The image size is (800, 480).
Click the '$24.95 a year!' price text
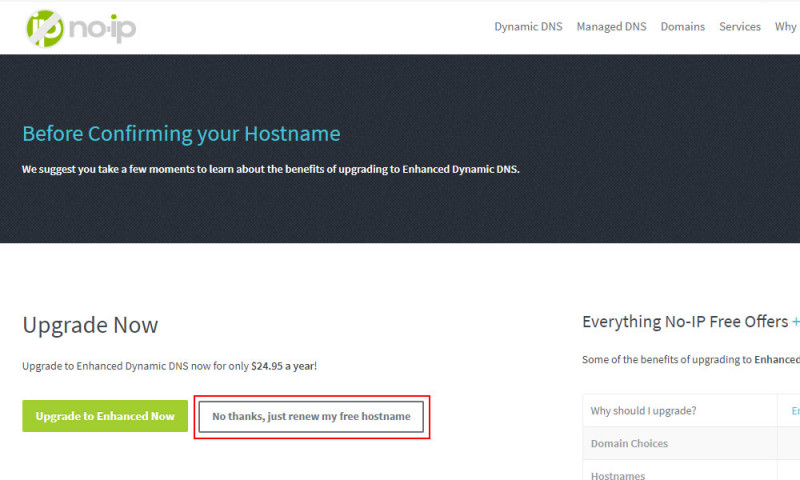284,366
